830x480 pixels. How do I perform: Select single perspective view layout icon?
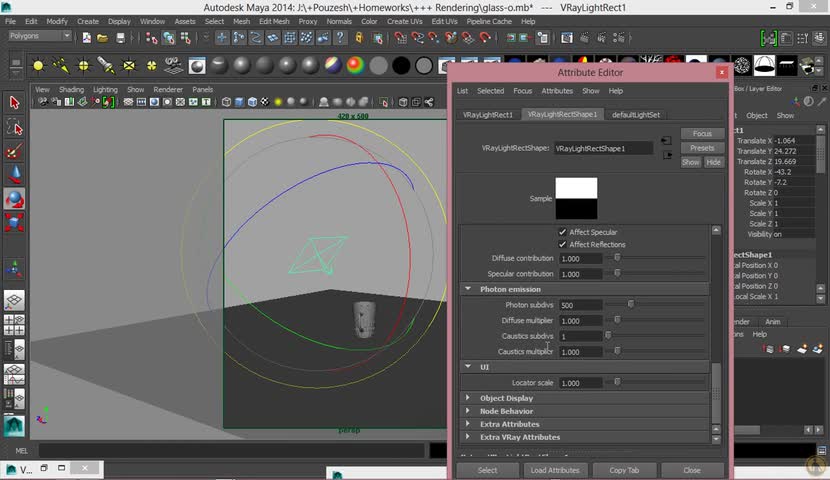coord(14,301)
